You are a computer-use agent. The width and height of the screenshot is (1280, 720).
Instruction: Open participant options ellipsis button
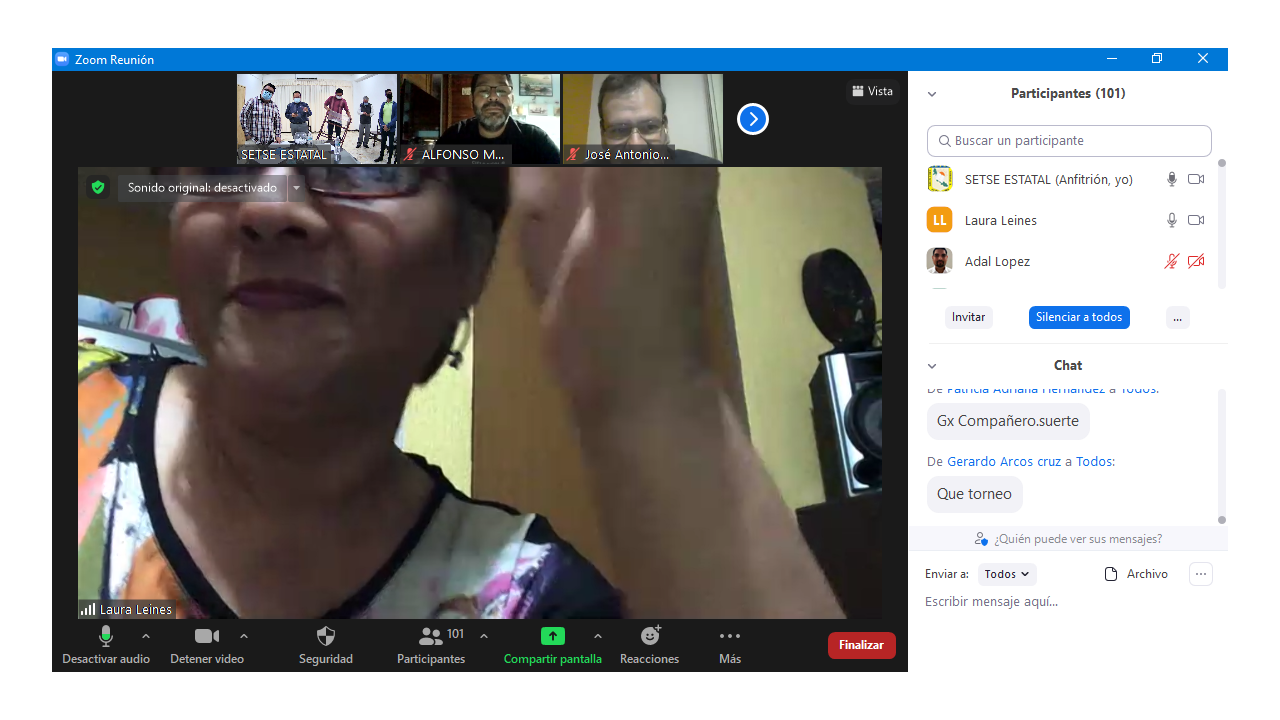click(x=1177, y=317)
